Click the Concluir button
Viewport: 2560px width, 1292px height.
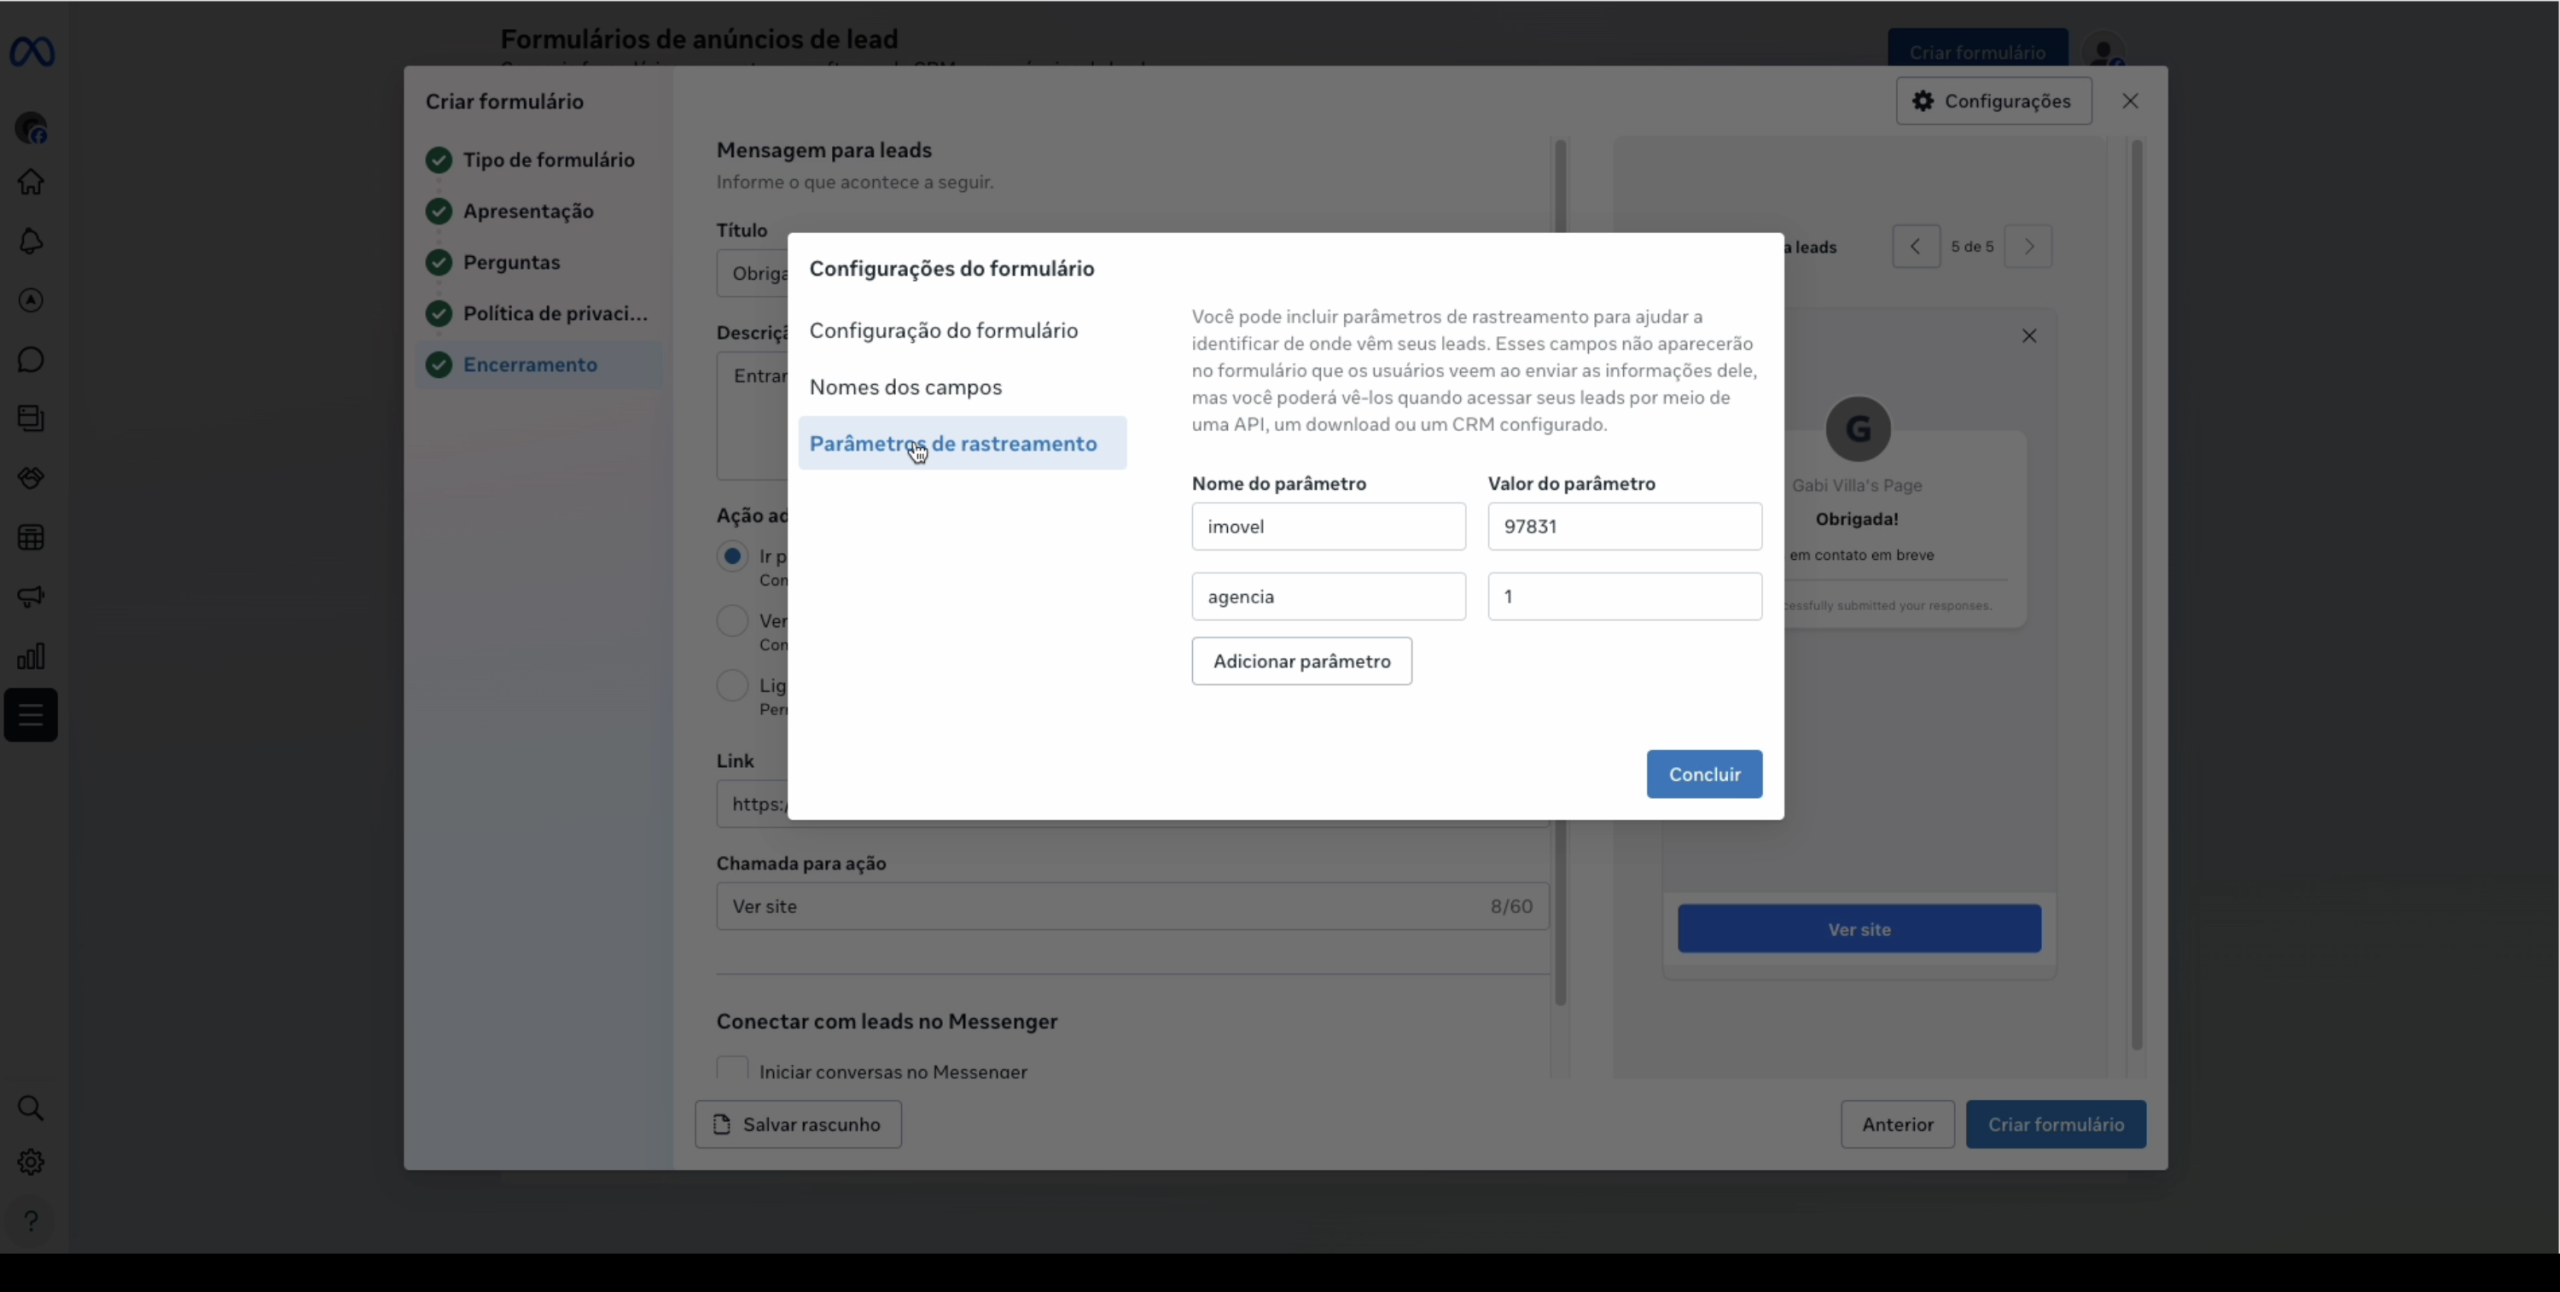point(1704,774)
